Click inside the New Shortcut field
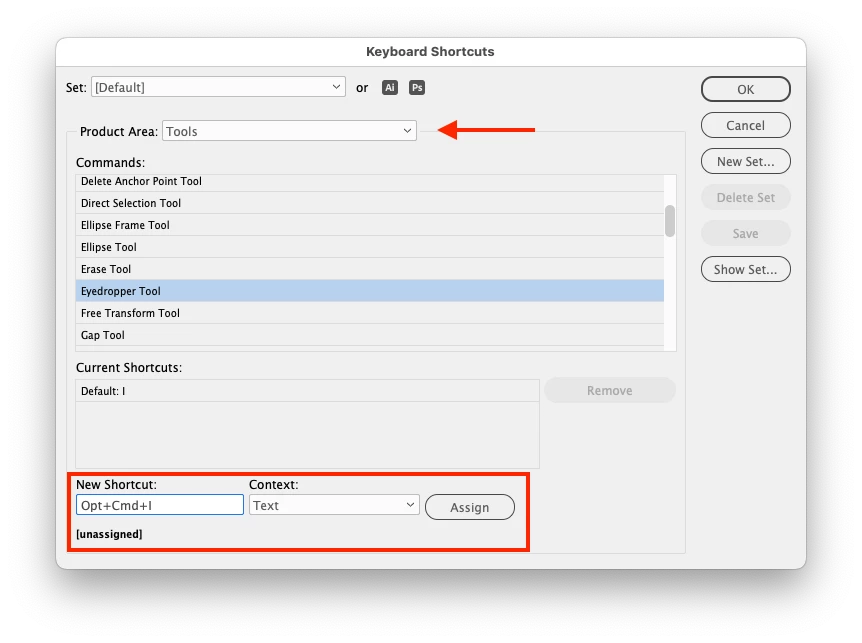 [160, 505]
